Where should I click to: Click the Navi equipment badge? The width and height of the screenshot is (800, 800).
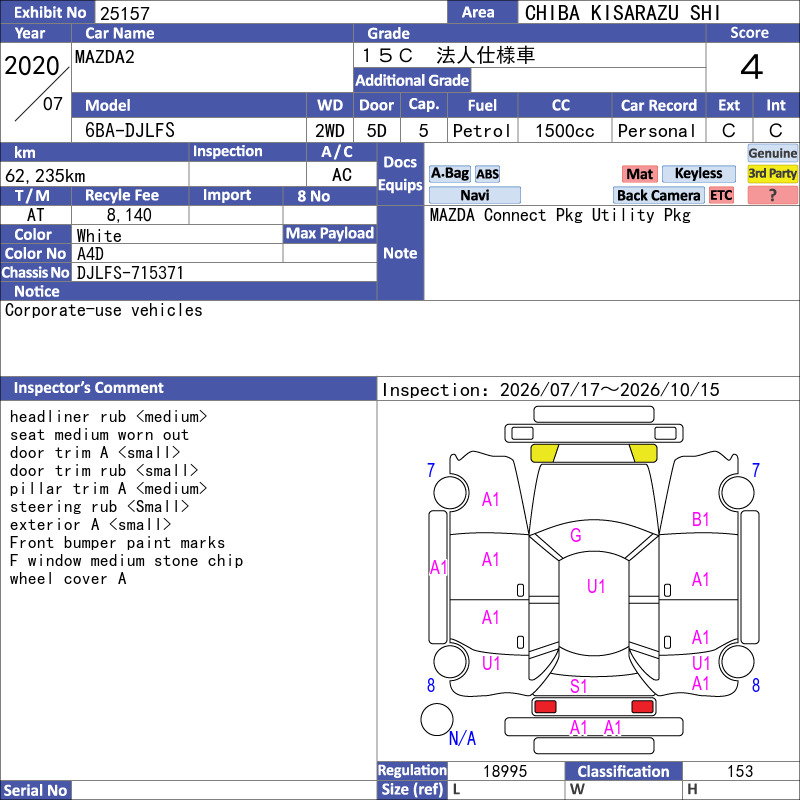(x=474, y=195)
